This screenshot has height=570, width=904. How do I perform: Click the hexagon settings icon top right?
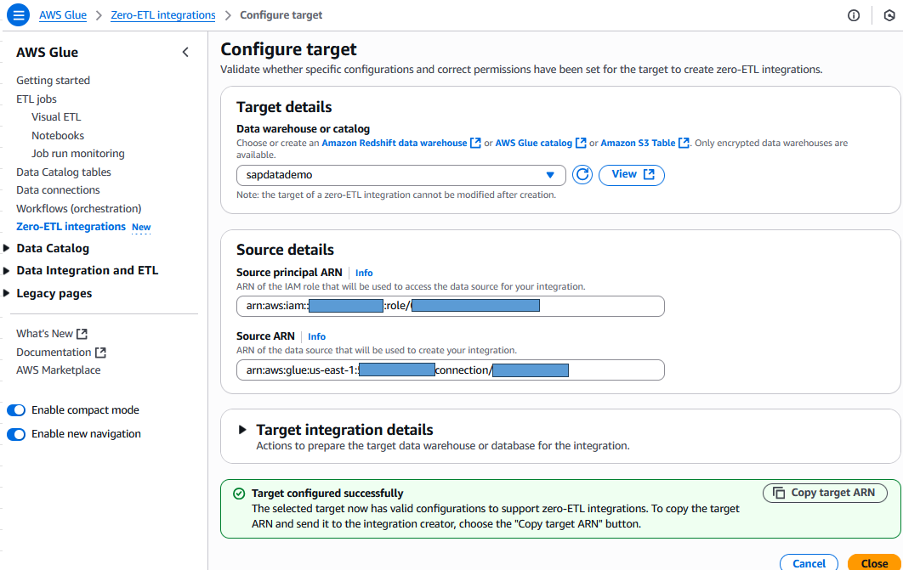tap(889, 15)
